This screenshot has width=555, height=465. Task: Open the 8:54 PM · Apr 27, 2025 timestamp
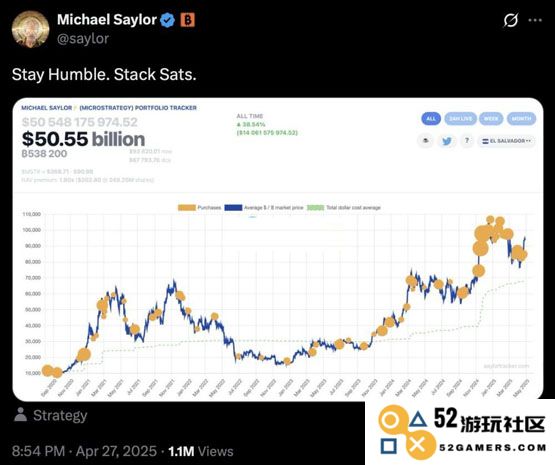pos(84,451)
